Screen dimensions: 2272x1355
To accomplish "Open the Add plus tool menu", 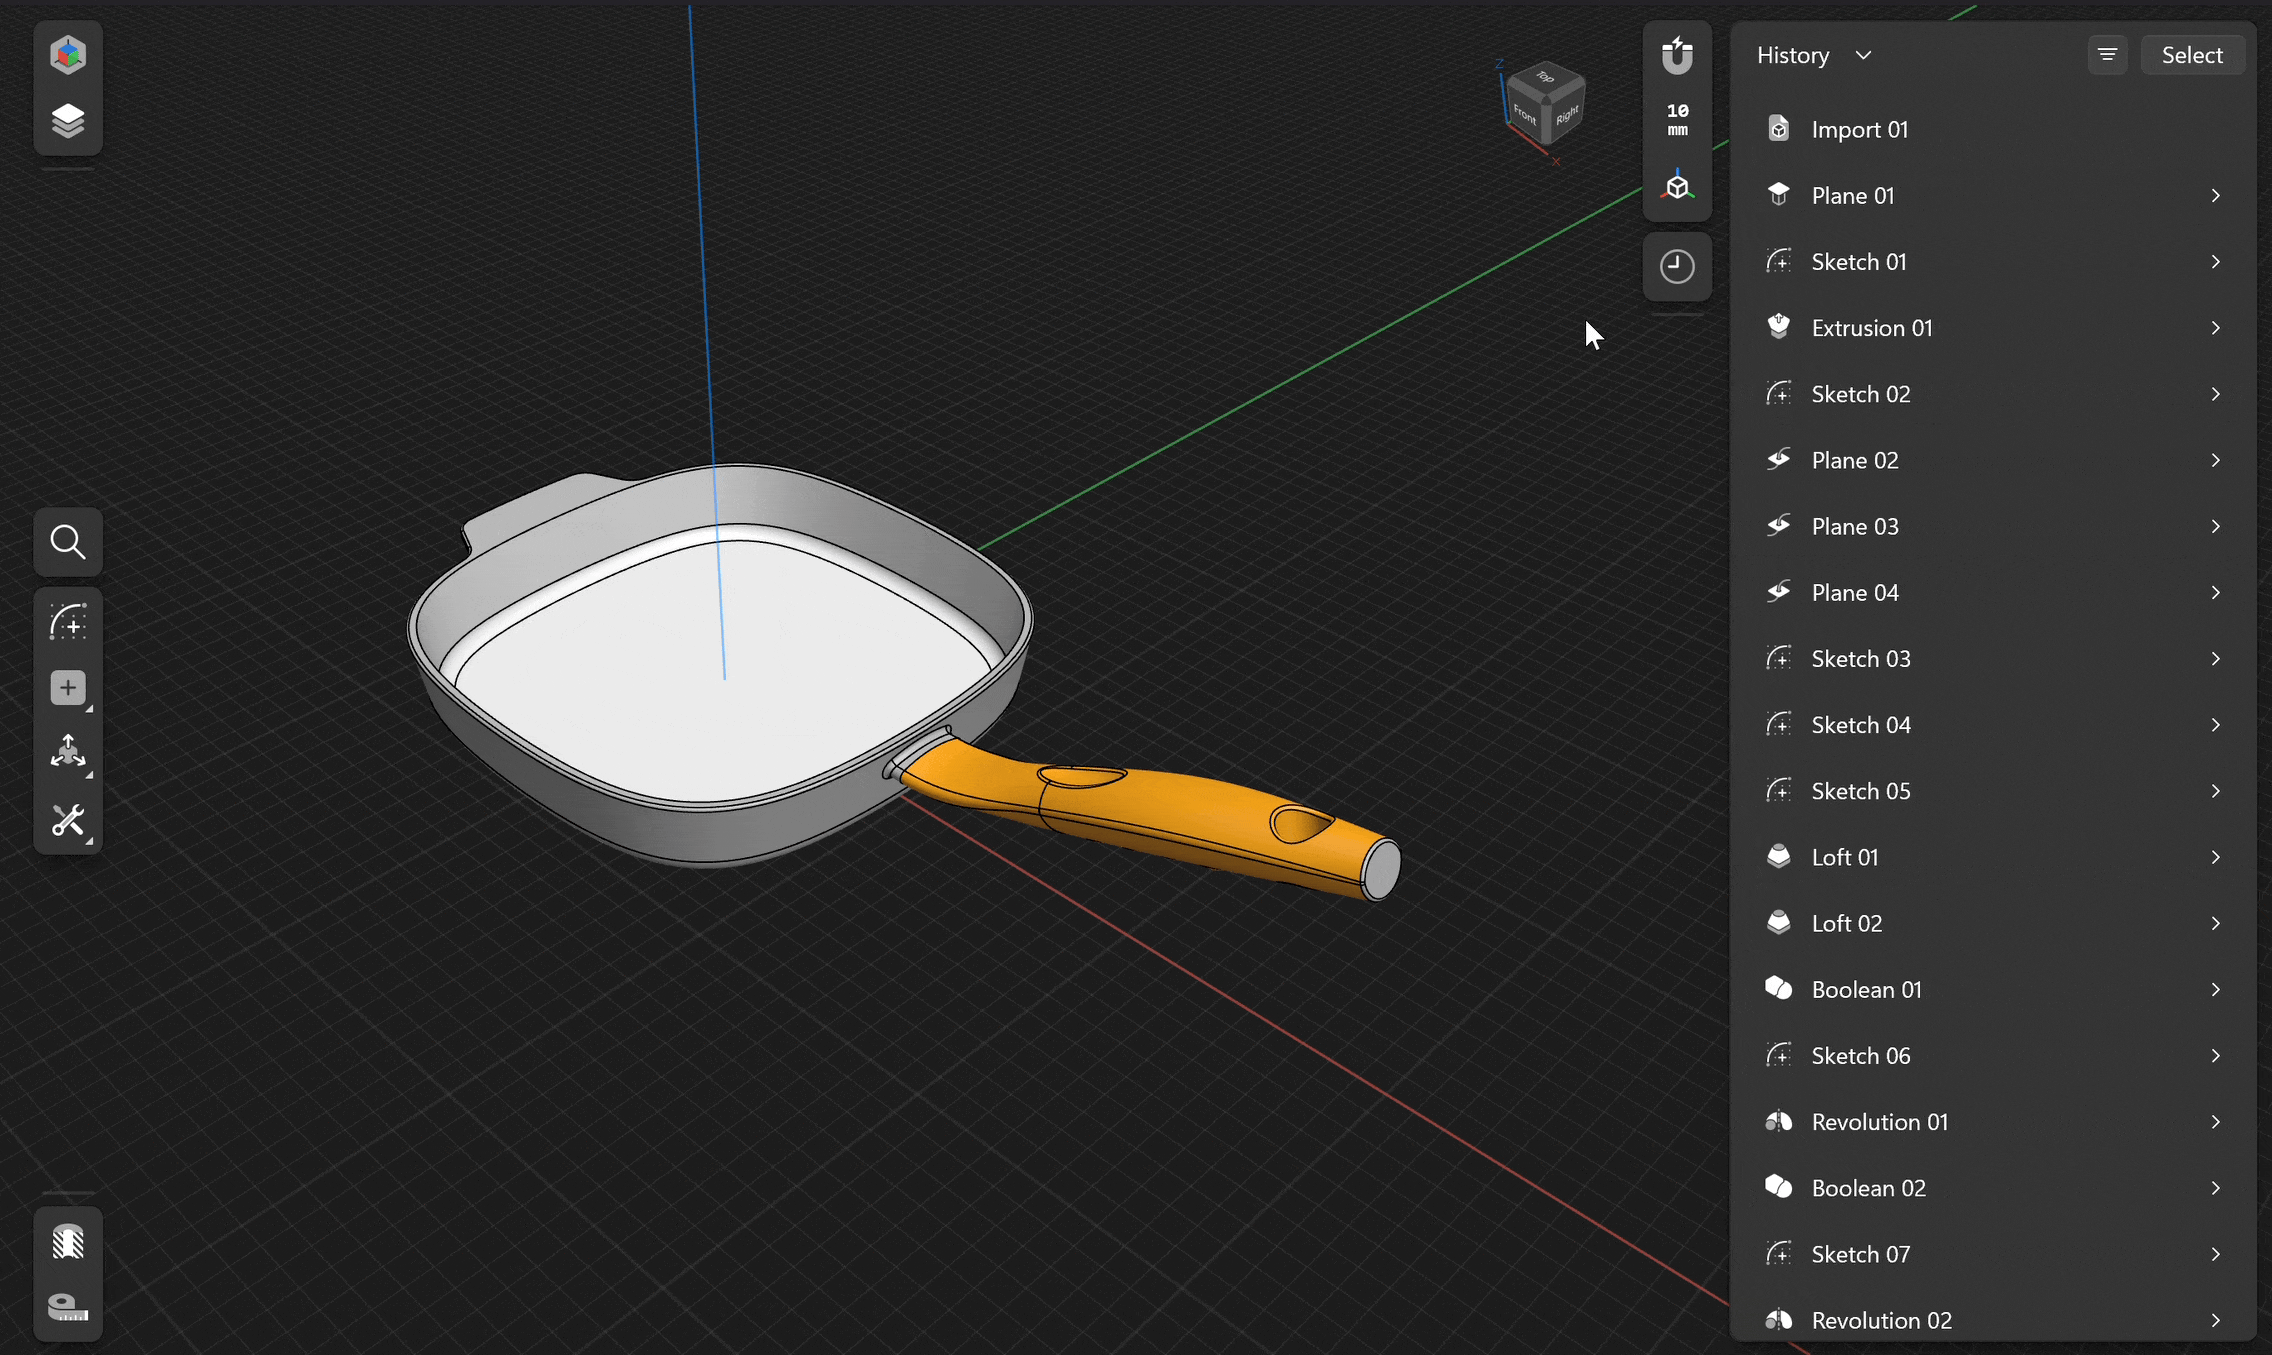I will (68, 688).
